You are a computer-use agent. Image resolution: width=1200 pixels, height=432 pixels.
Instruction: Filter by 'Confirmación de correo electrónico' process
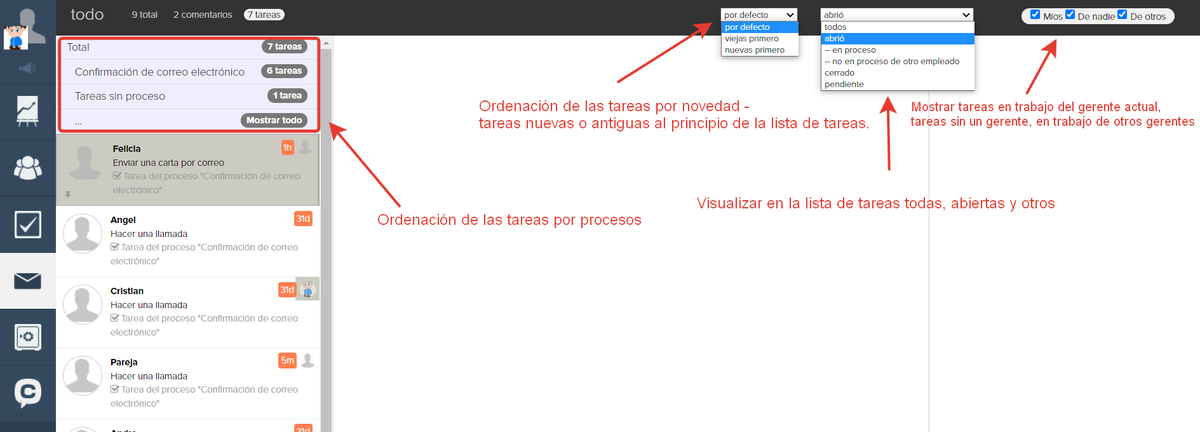(190, 71)
